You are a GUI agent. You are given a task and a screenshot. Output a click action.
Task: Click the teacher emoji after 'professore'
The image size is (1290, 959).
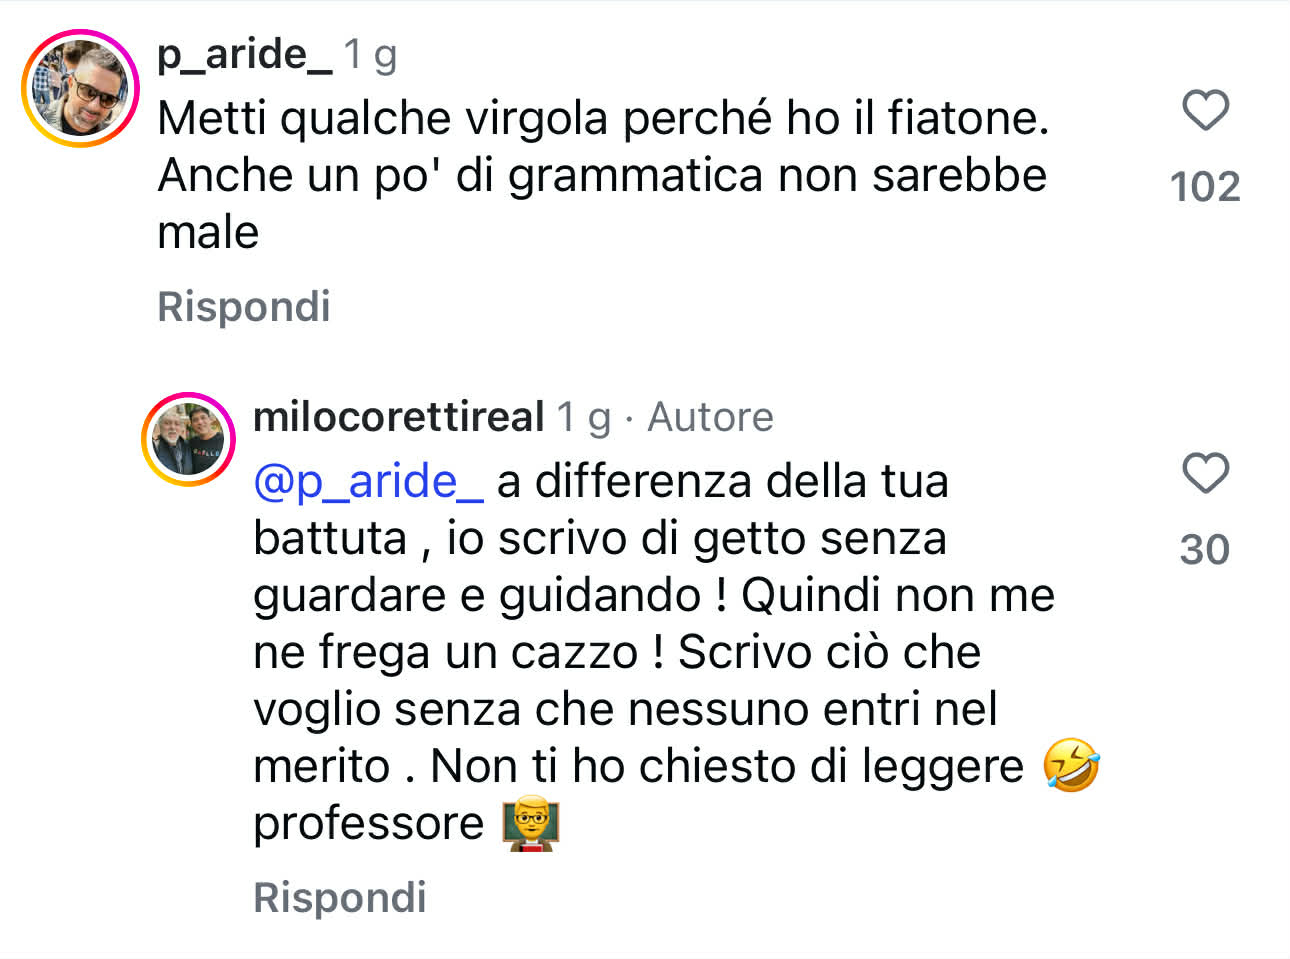(x=530, y=823)
